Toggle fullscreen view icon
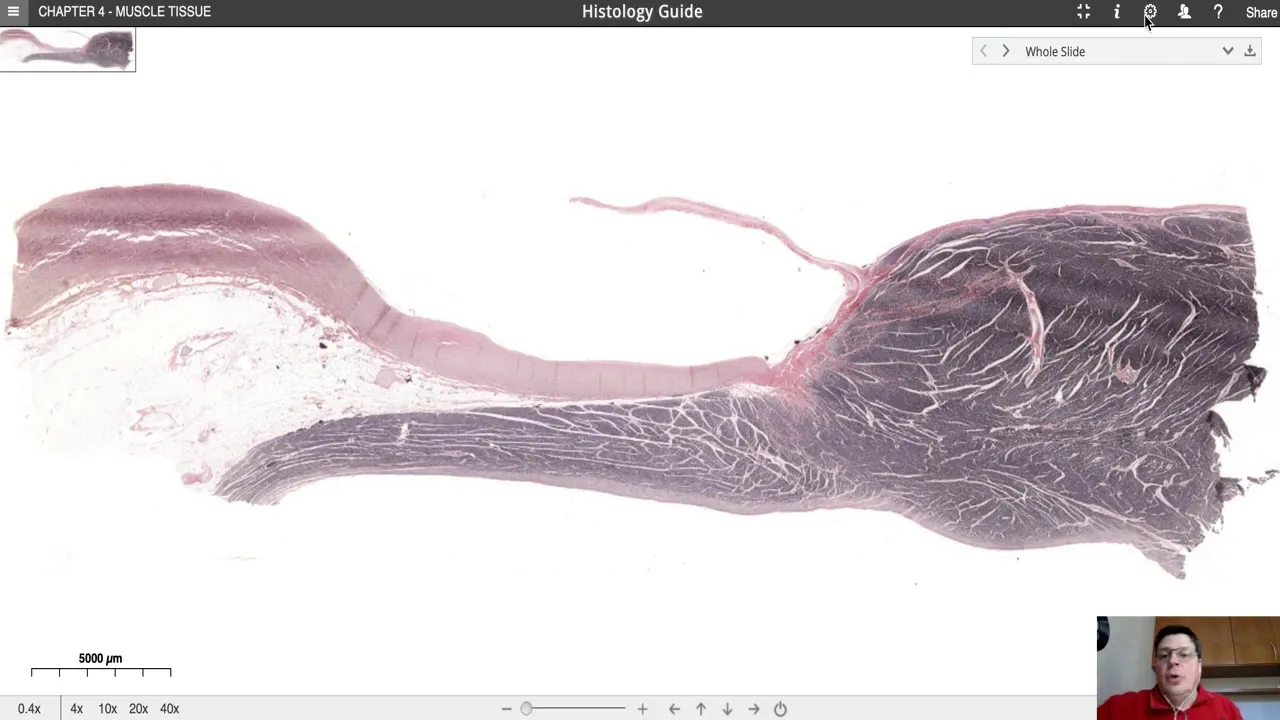Viewport: 1280px width, 720px height. click(x=1083, y=12)
